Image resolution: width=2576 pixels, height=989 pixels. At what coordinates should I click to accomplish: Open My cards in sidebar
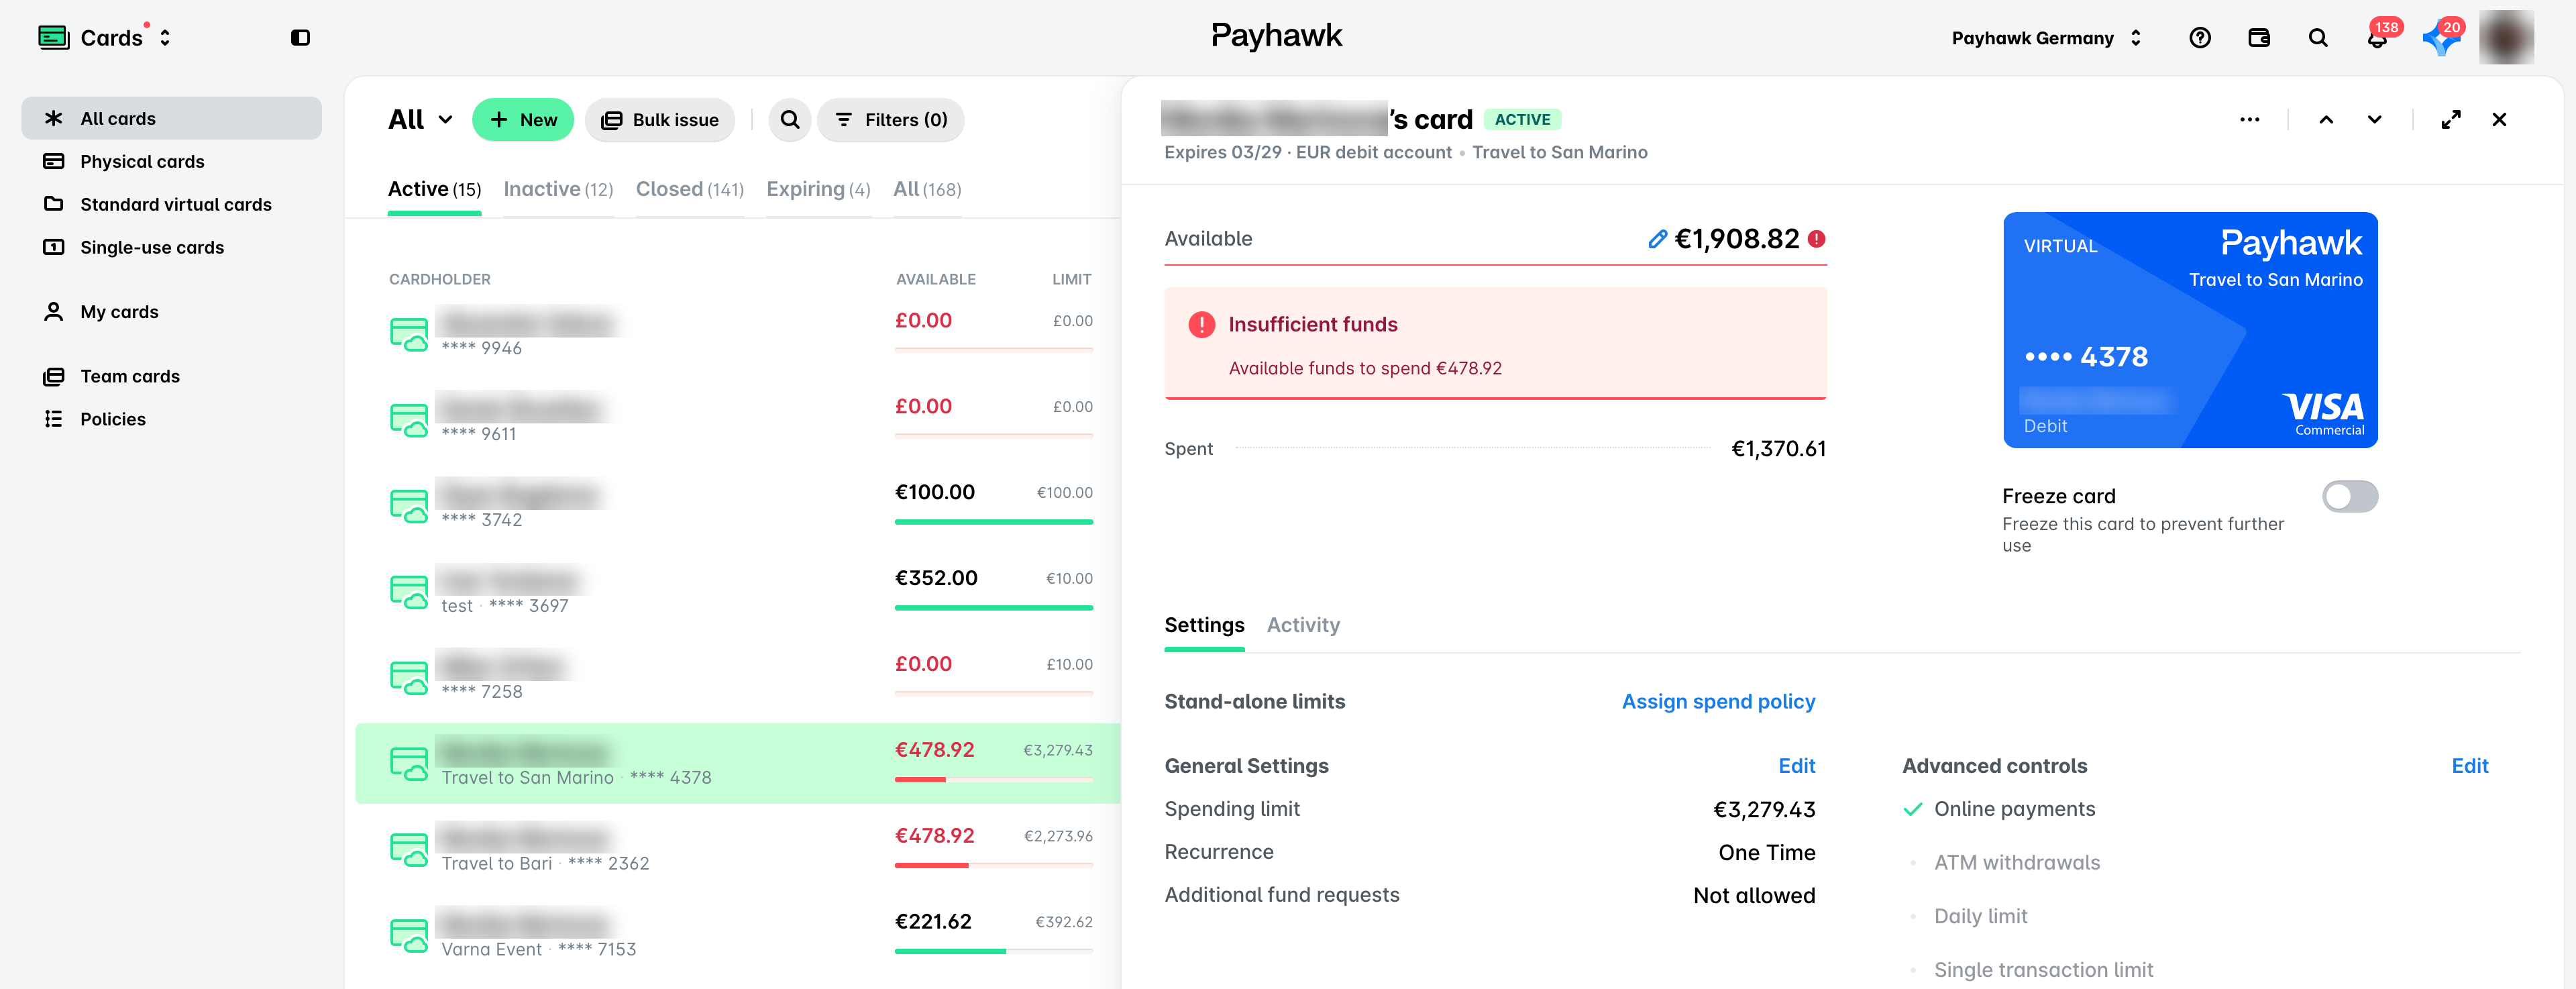pyautogui.click(x=171, y=312)
